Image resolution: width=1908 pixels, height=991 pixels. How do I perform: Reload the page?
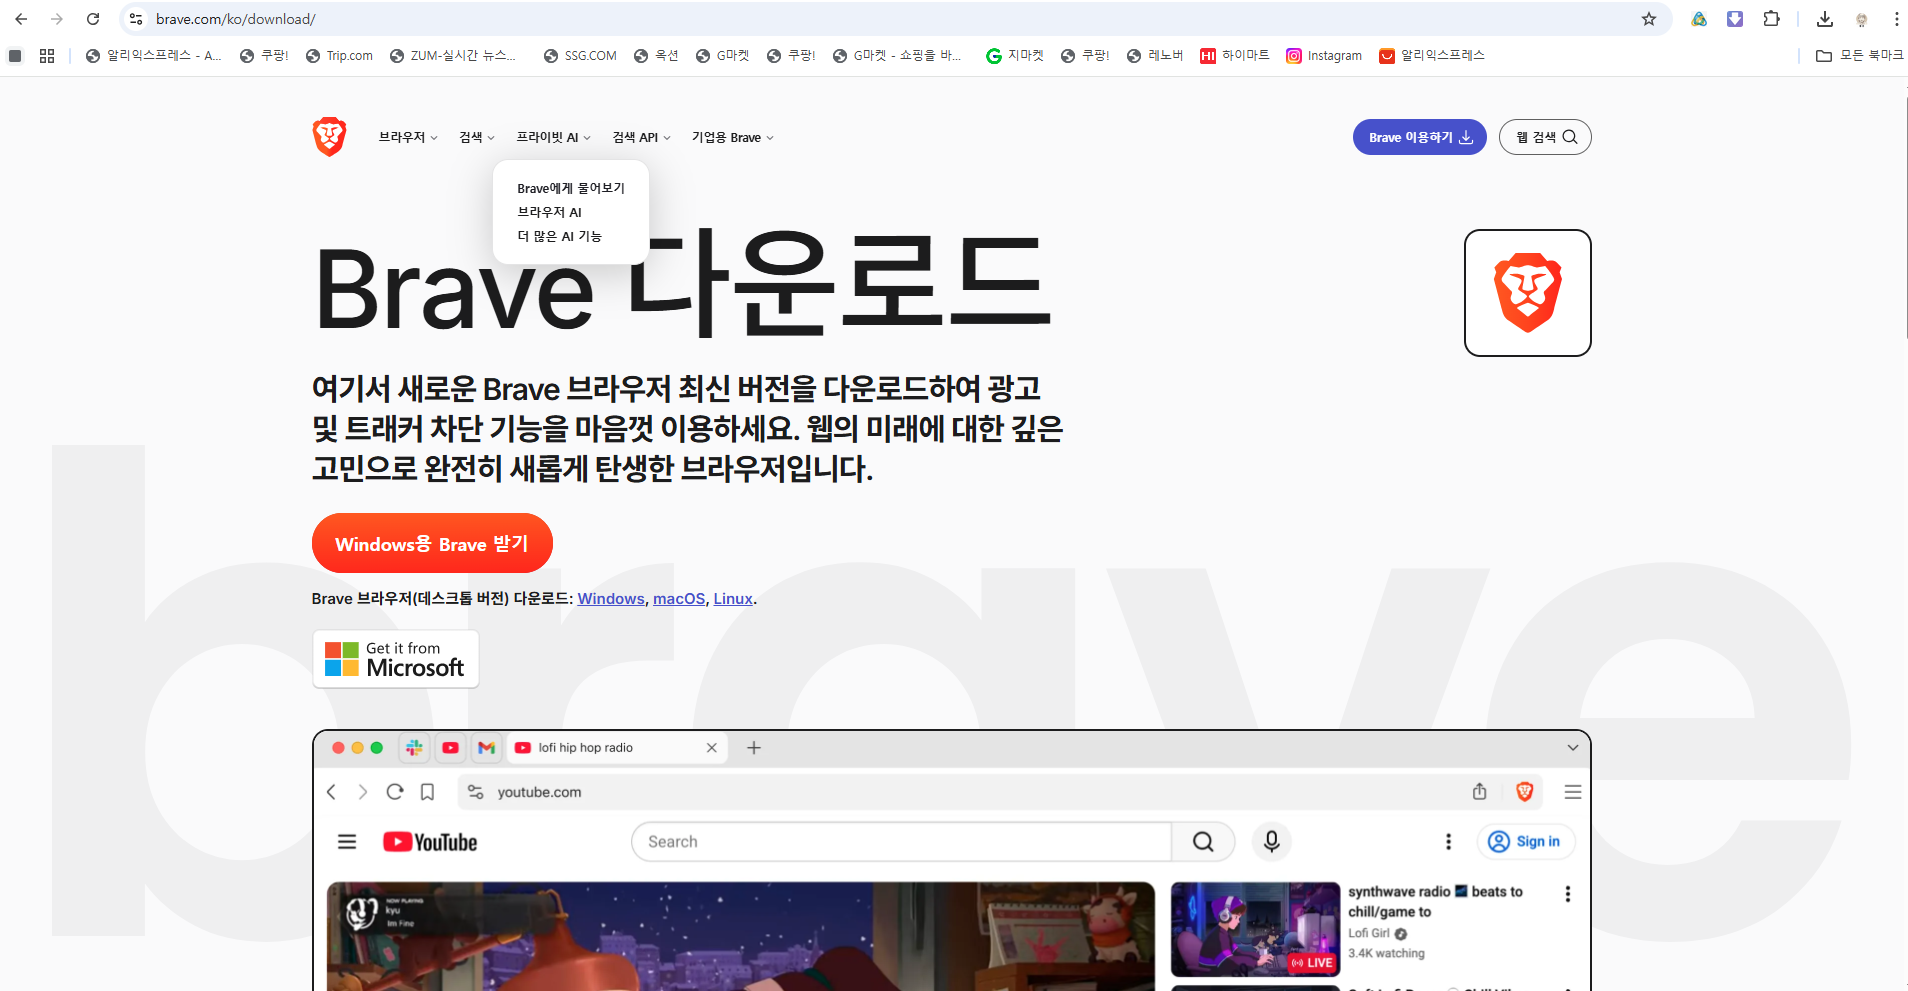click(93, 19)
